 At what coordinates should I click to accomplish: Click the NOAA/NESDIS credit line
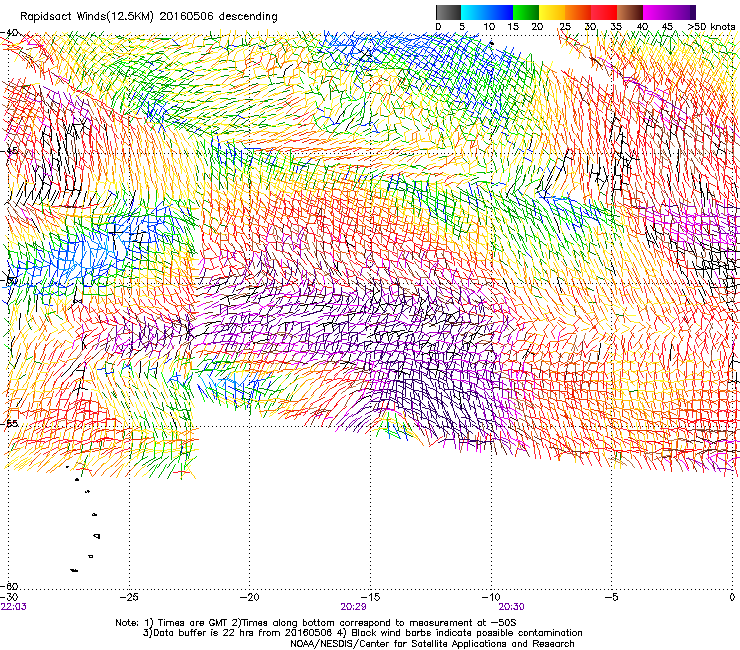pos(432,644)
